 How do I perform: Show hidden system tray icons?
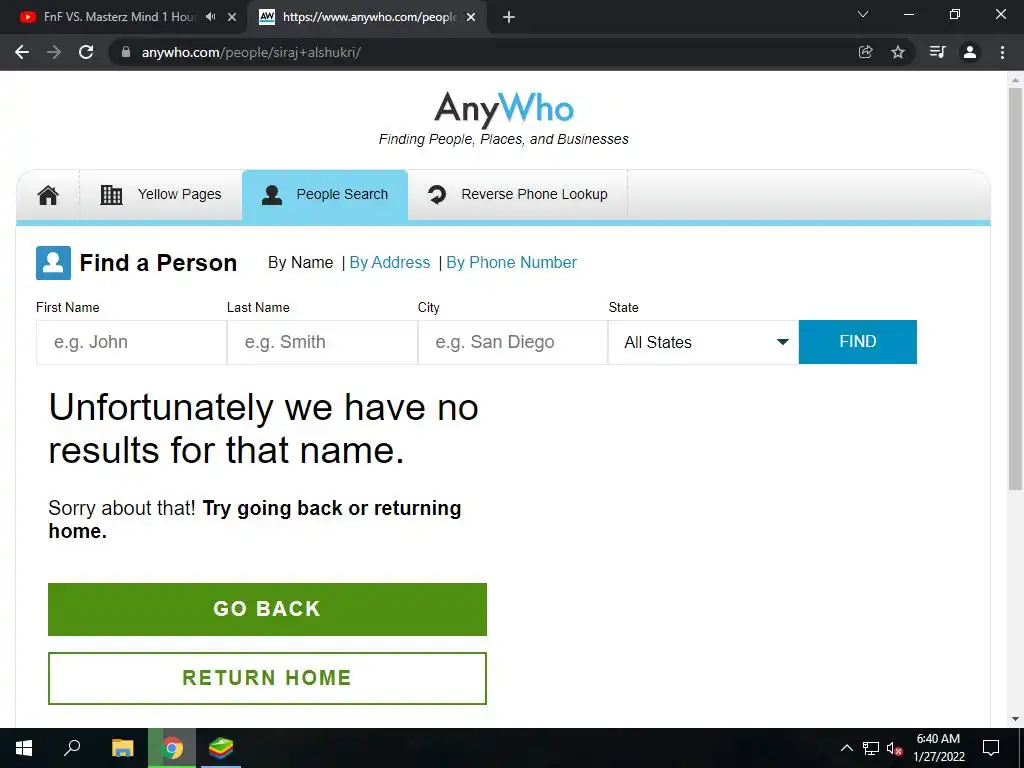[x=846, y=748]
